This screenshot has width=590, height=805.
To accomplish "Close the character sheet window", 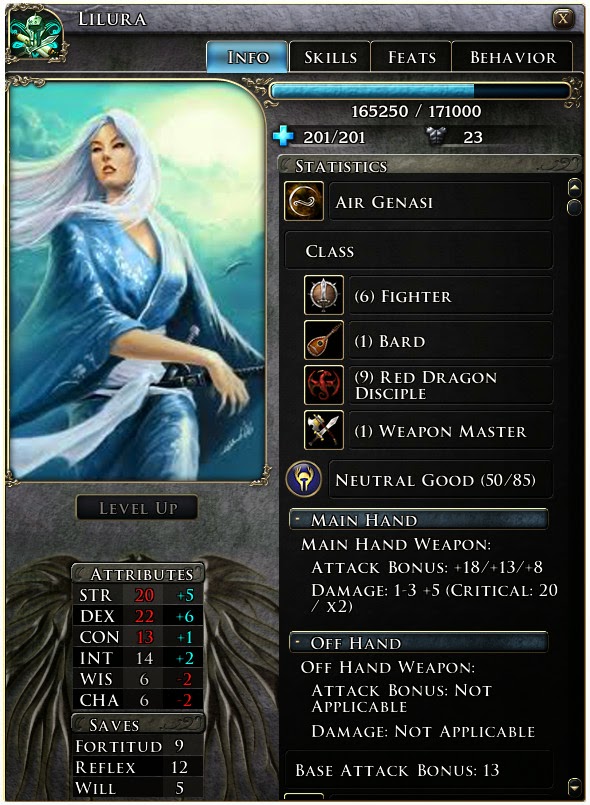I will point(563,19).
